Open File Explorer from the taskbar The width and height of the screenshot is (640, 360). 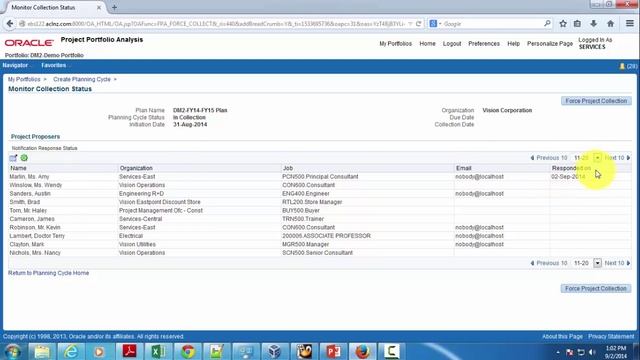(42, 351)
